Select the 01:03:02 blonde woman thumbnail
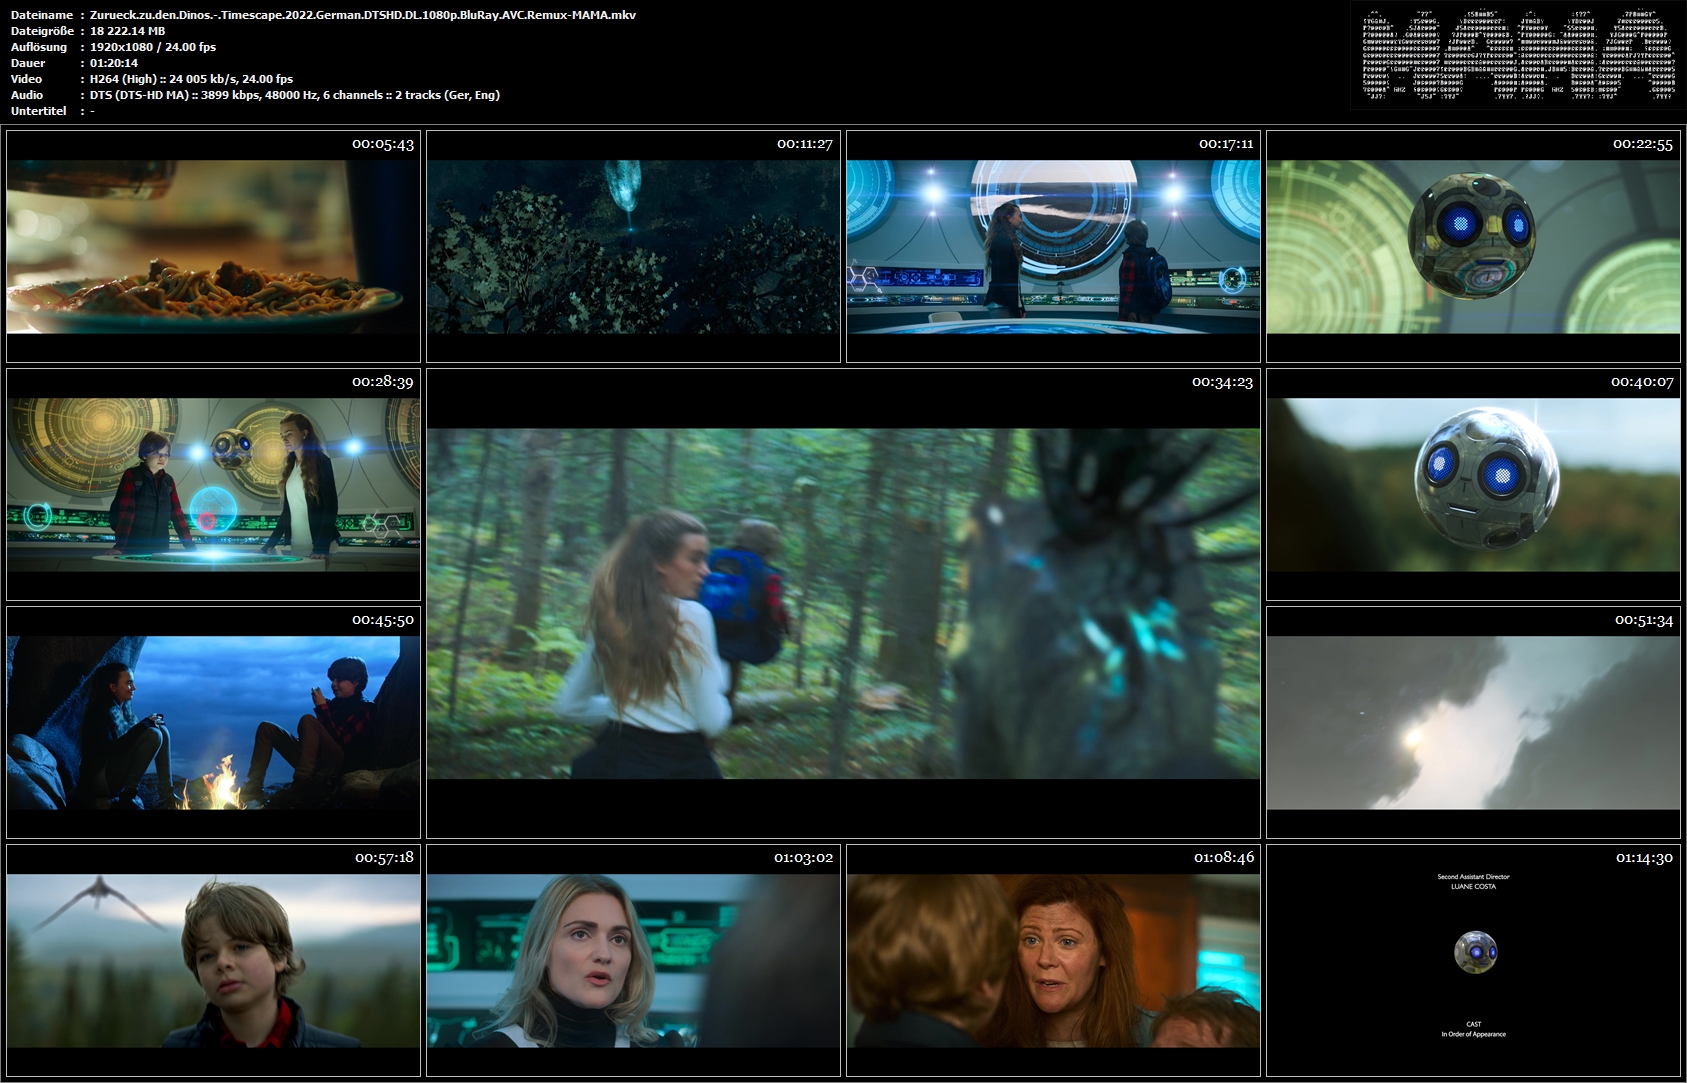Viewport: 1687px width, 1083px height. tap(633, 960)
